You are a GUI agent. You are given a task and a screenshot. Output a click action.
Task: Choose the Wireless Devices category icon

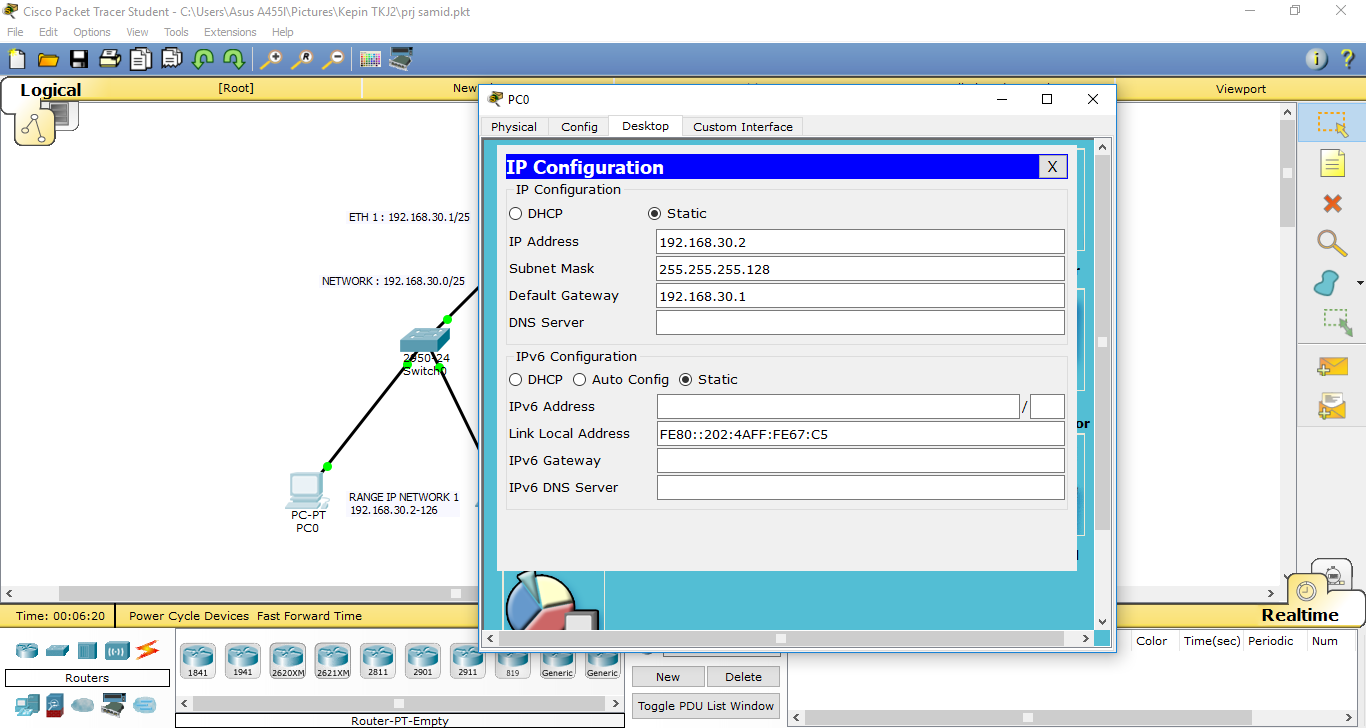coord(117,650)
